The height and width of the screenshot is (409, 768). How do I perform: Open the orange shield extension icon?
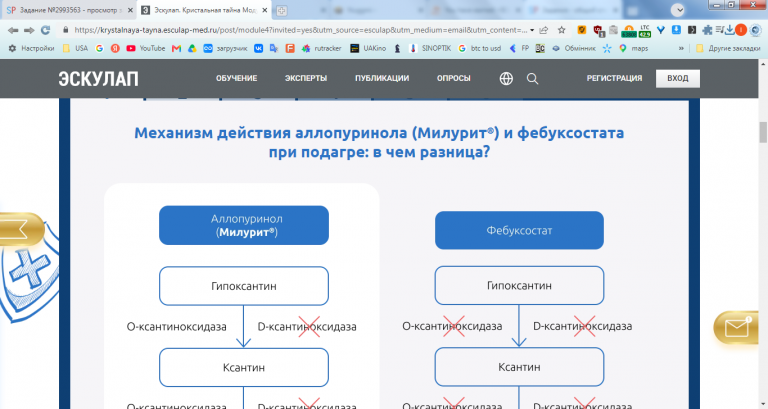click(581, 30)
